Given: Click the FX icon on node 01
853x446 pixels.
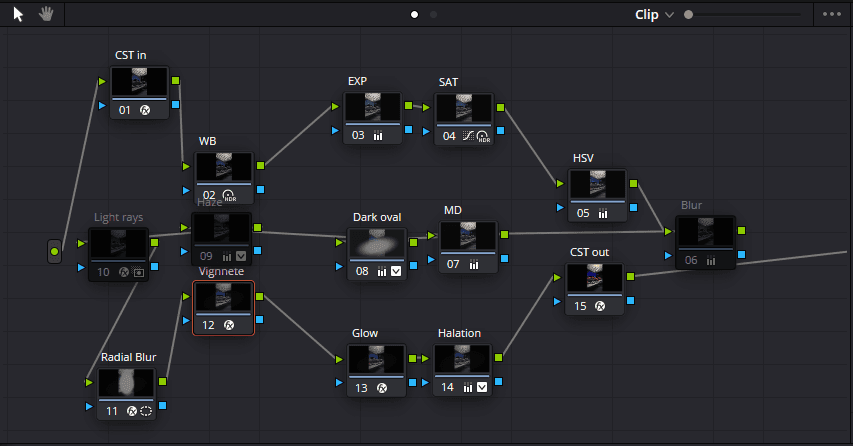Looking at the screenshot, I should point(145,110).
